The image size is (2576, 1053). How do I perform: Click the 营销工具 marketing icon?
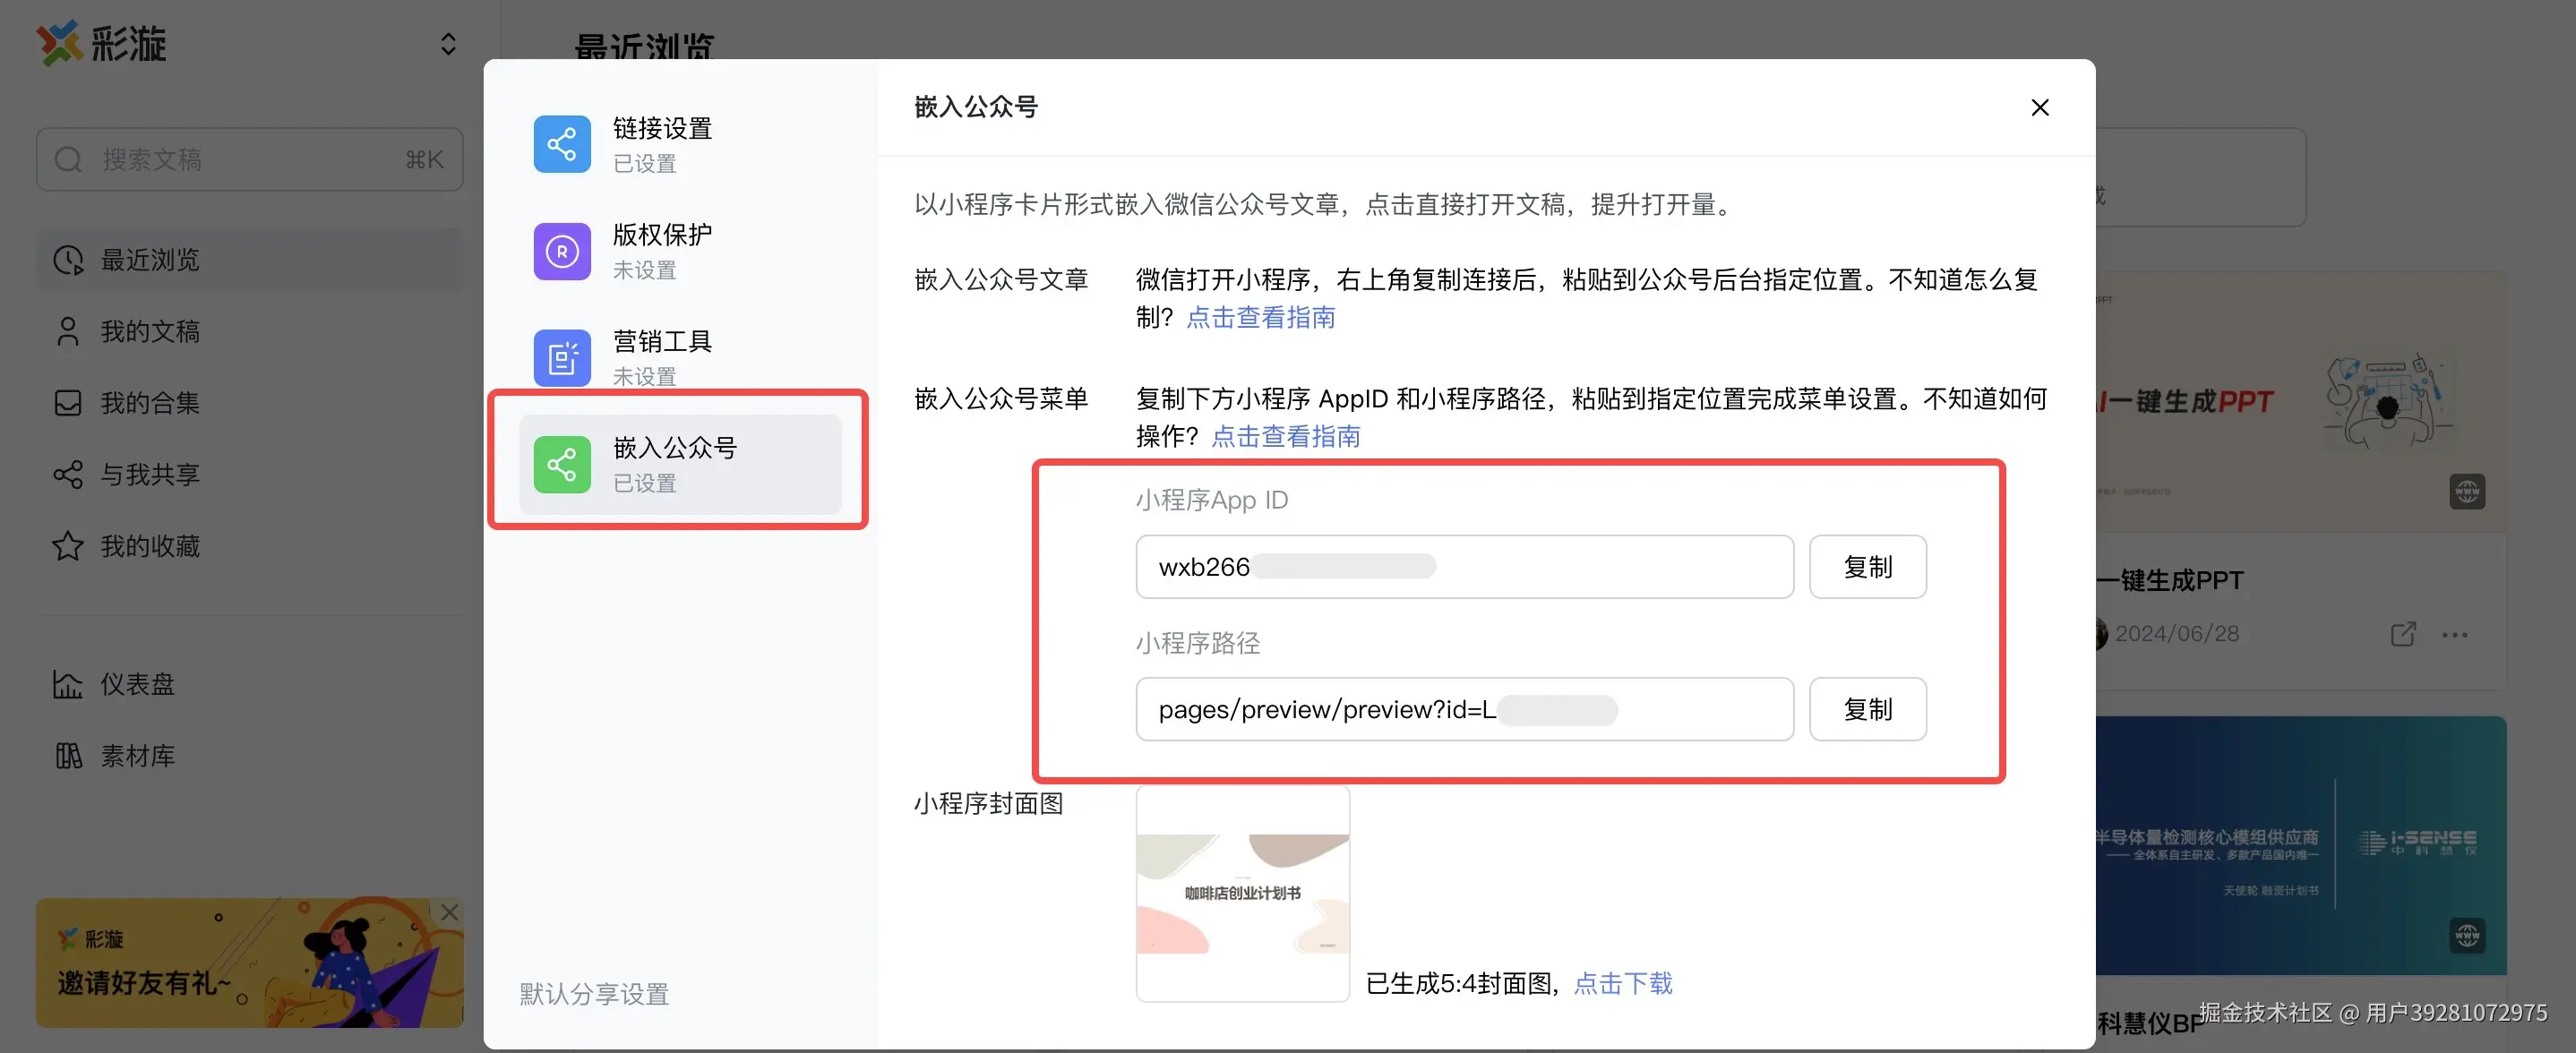[x=562, y=357]
